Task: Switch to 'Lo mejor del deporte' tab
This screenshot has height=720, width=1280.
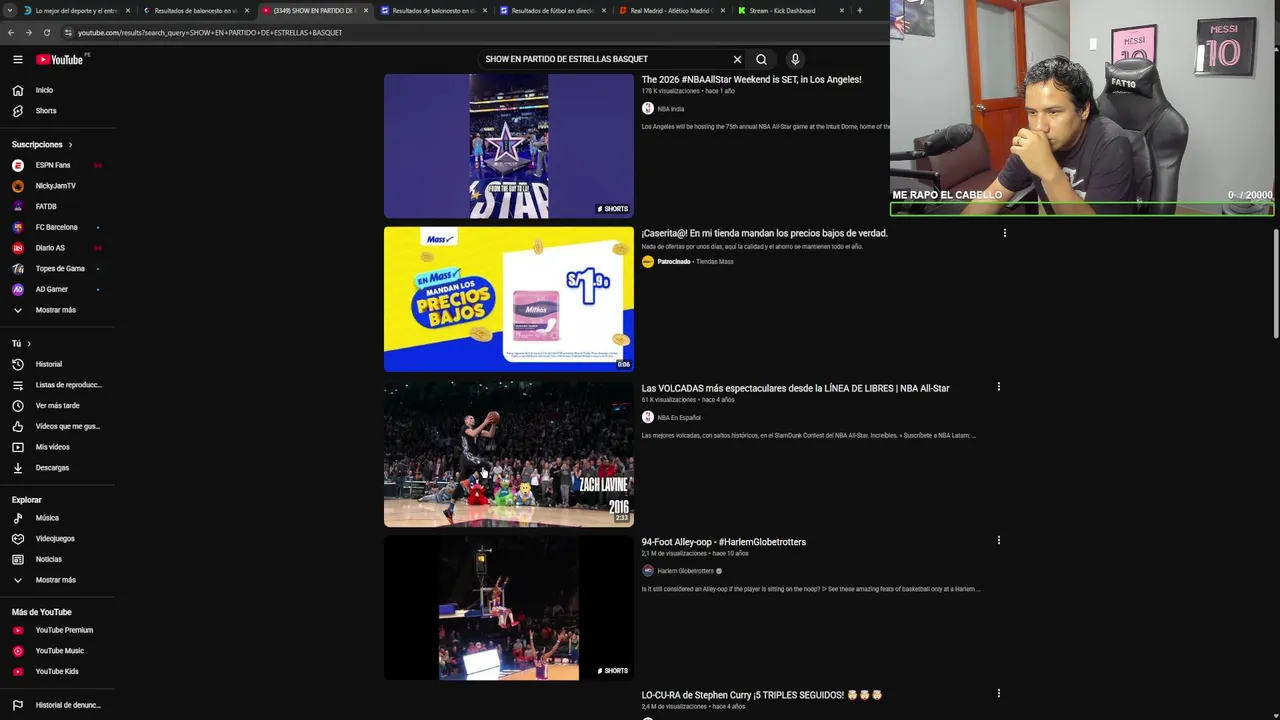Action: tap(78, 10)
